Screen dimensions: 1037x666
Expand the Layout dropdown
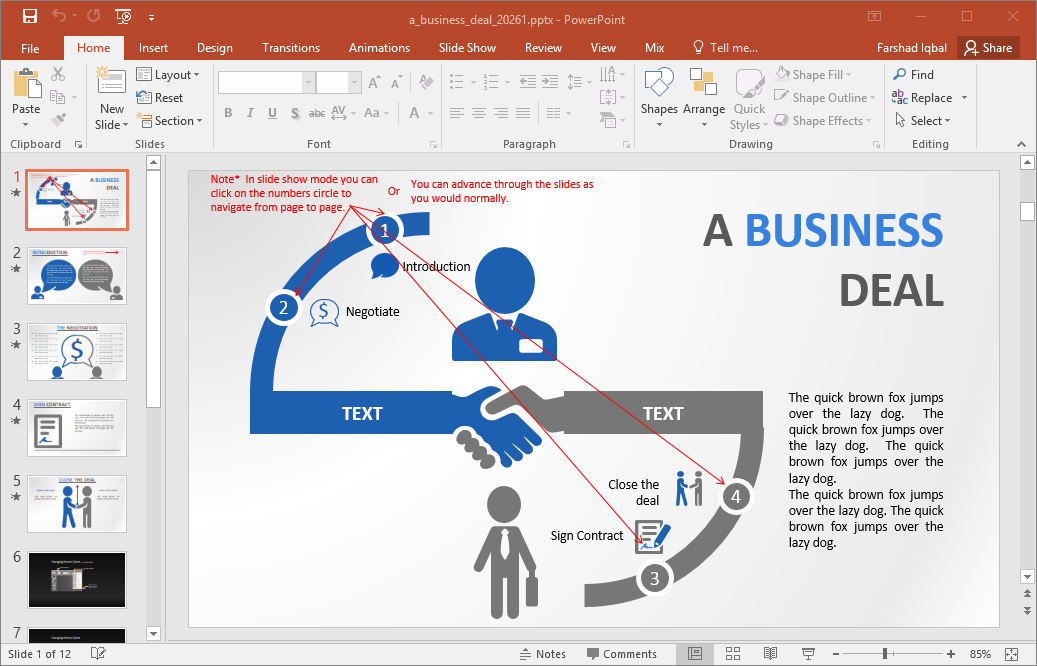(x=169, y=75)
